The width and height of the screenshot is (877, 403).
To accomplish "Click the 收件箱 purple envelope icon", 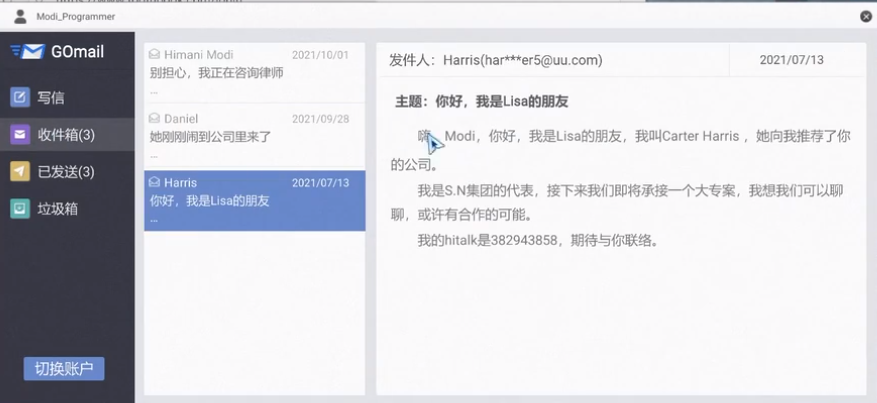I will (x=20, y=135).
